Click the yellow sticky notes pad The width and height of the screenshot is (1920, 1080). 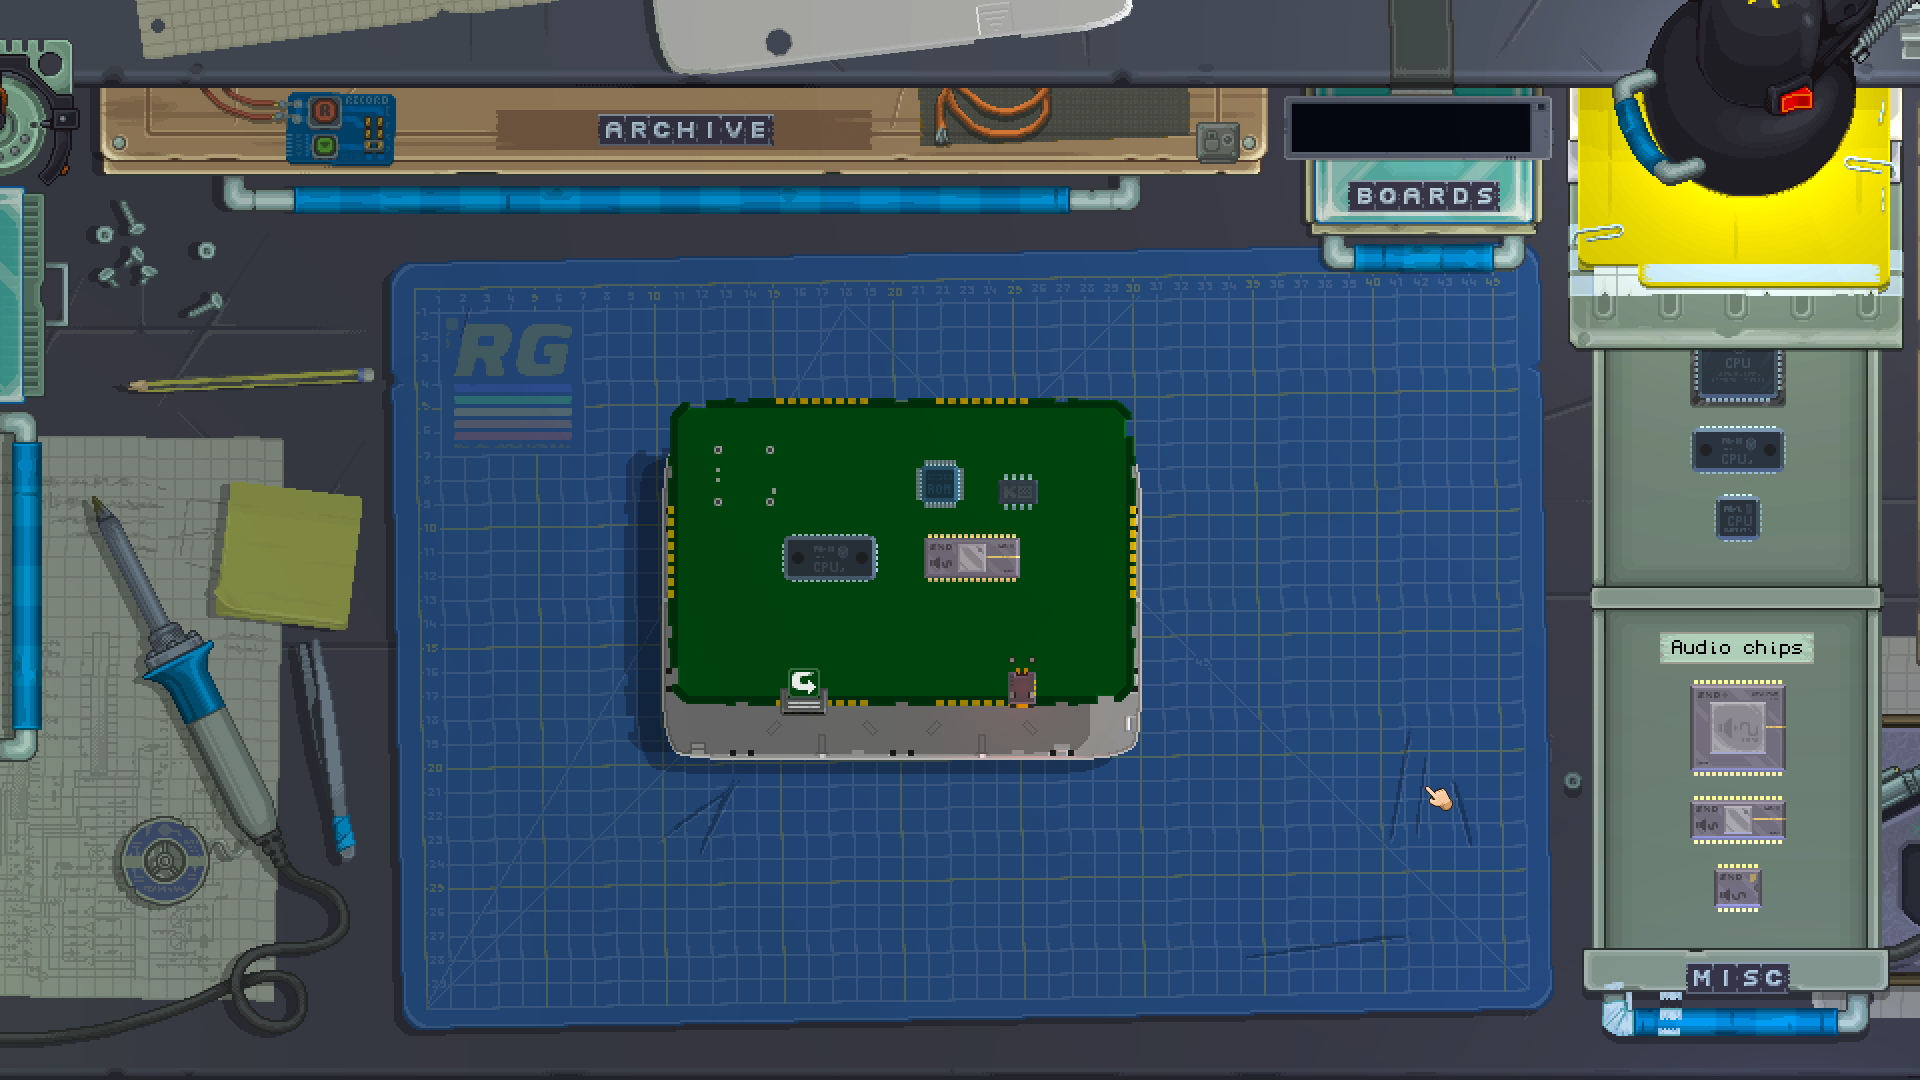point(287,555)
